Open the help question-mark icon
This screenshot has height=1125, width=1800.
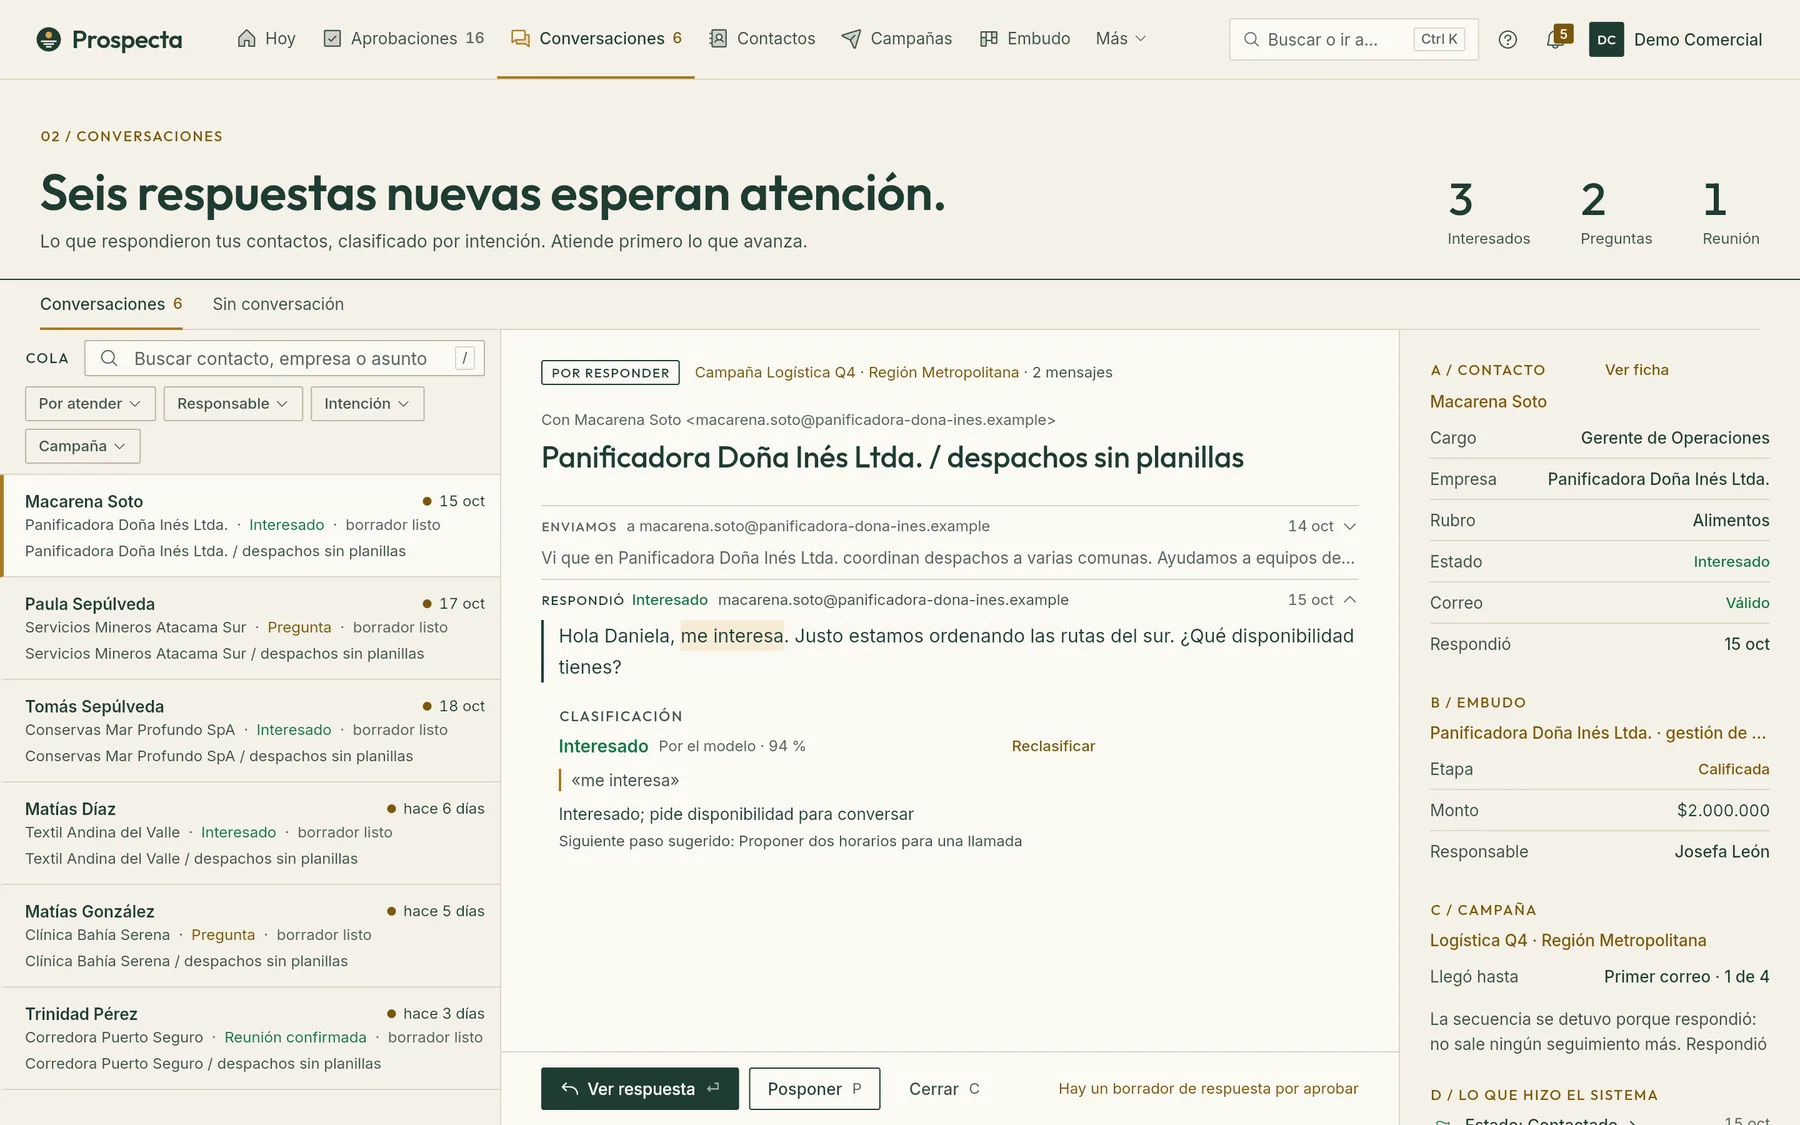pyautogui.click(x=1508, y=39)
